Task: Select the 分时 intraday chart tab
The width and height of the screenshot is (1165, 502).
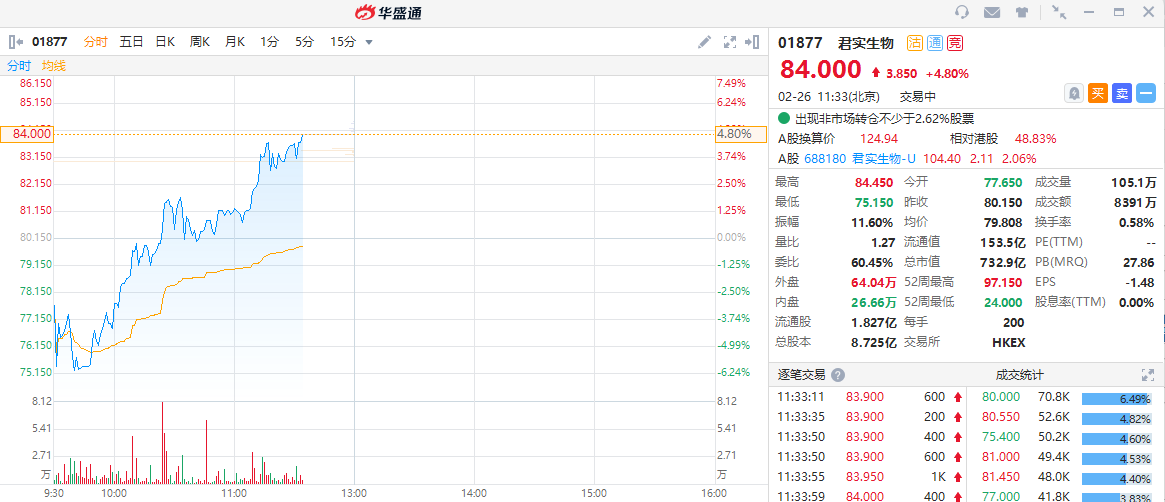Action: click(x=95, y=42)
